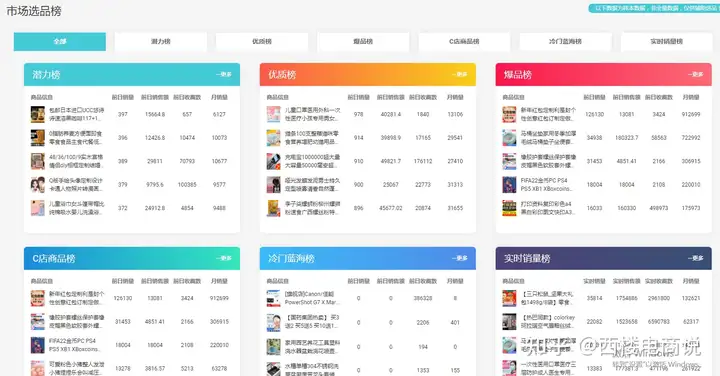Open the Q版 cartoon avatar product thumbnail
The height and width of the screenshot is (376, 720).
(38, 185)
